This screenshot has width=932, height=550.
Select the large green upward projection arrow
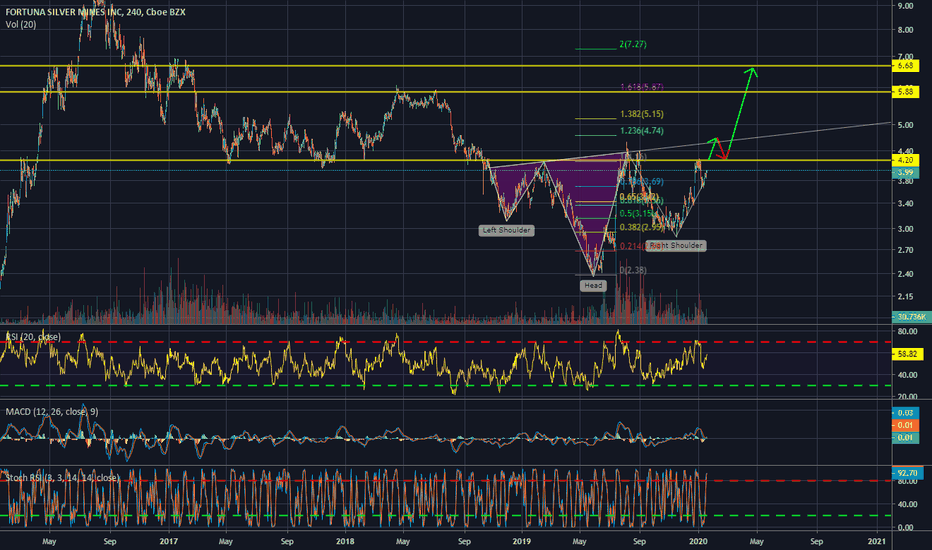(x=740, y=113)
